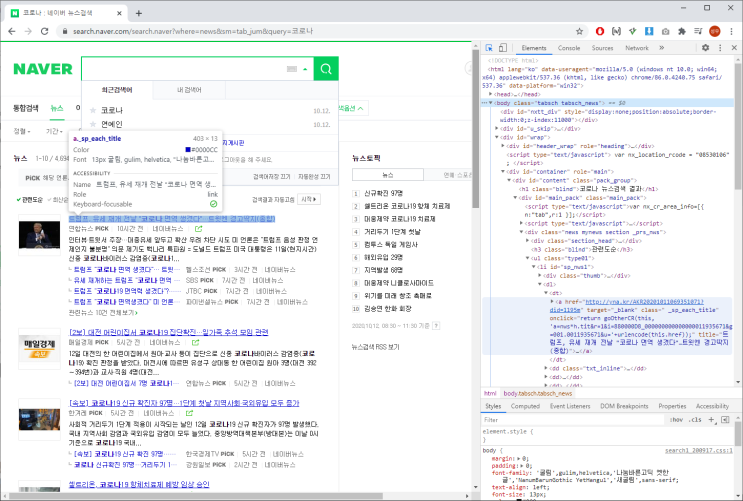Toggle the device toolbar in DevTools
The image size is (743, 501).
[503, 48]
